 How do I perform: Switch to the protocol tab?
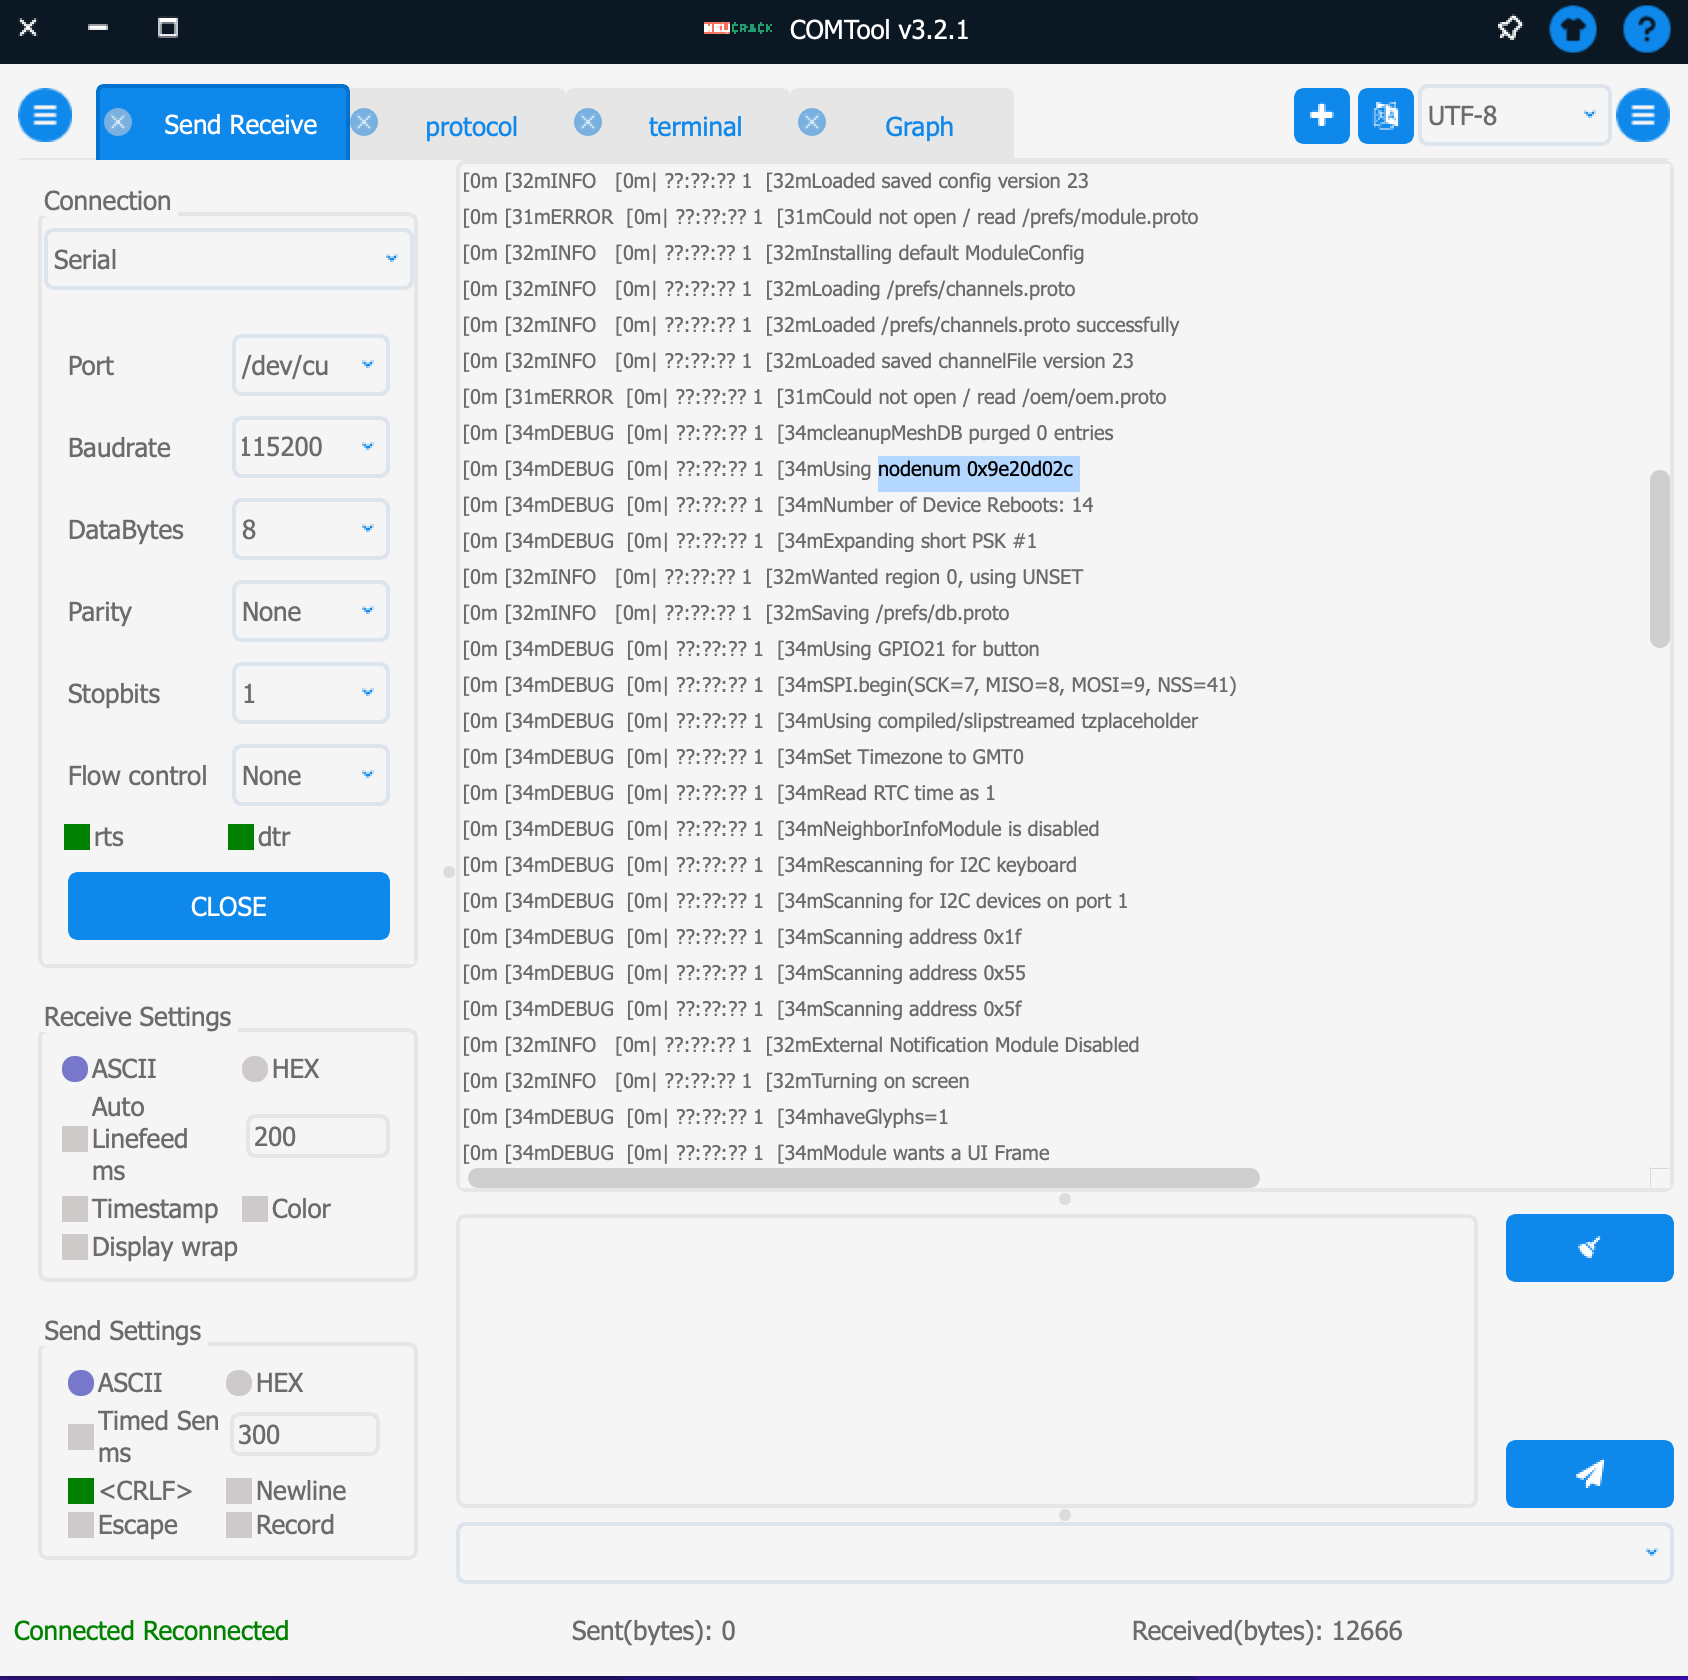tap(471, 127)
